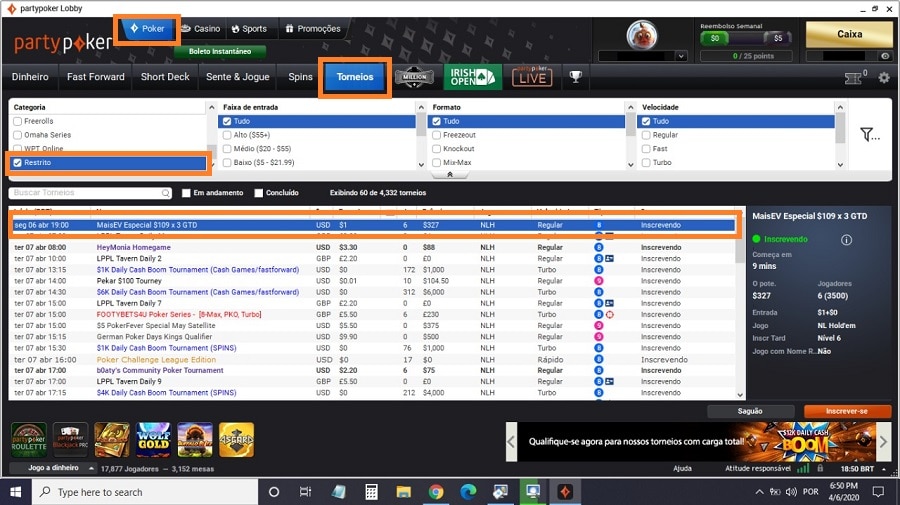Click the Ajuda help link

(x=682, y=469)
